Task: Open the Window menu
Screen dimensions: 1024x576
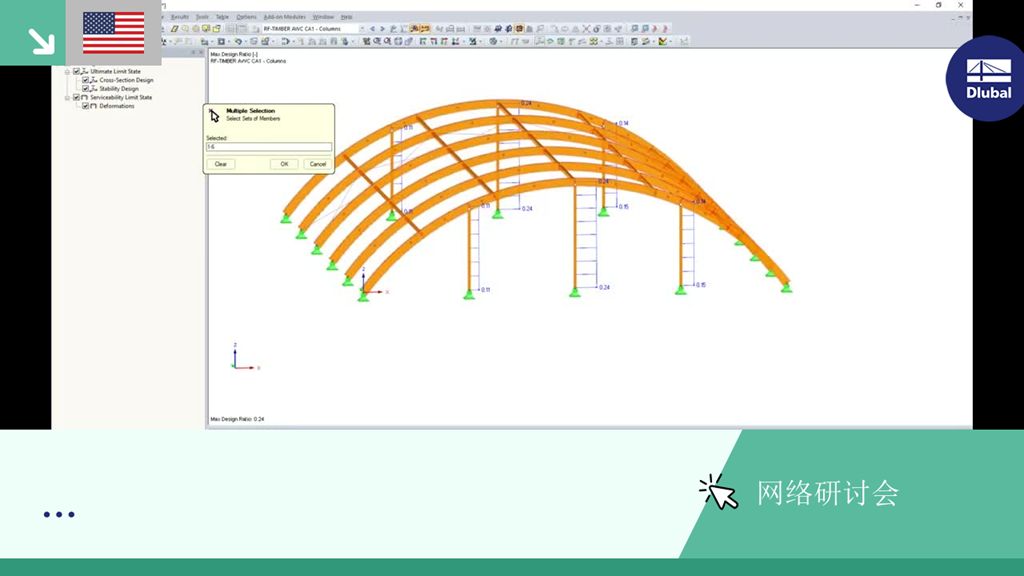Action: [323, 17]
